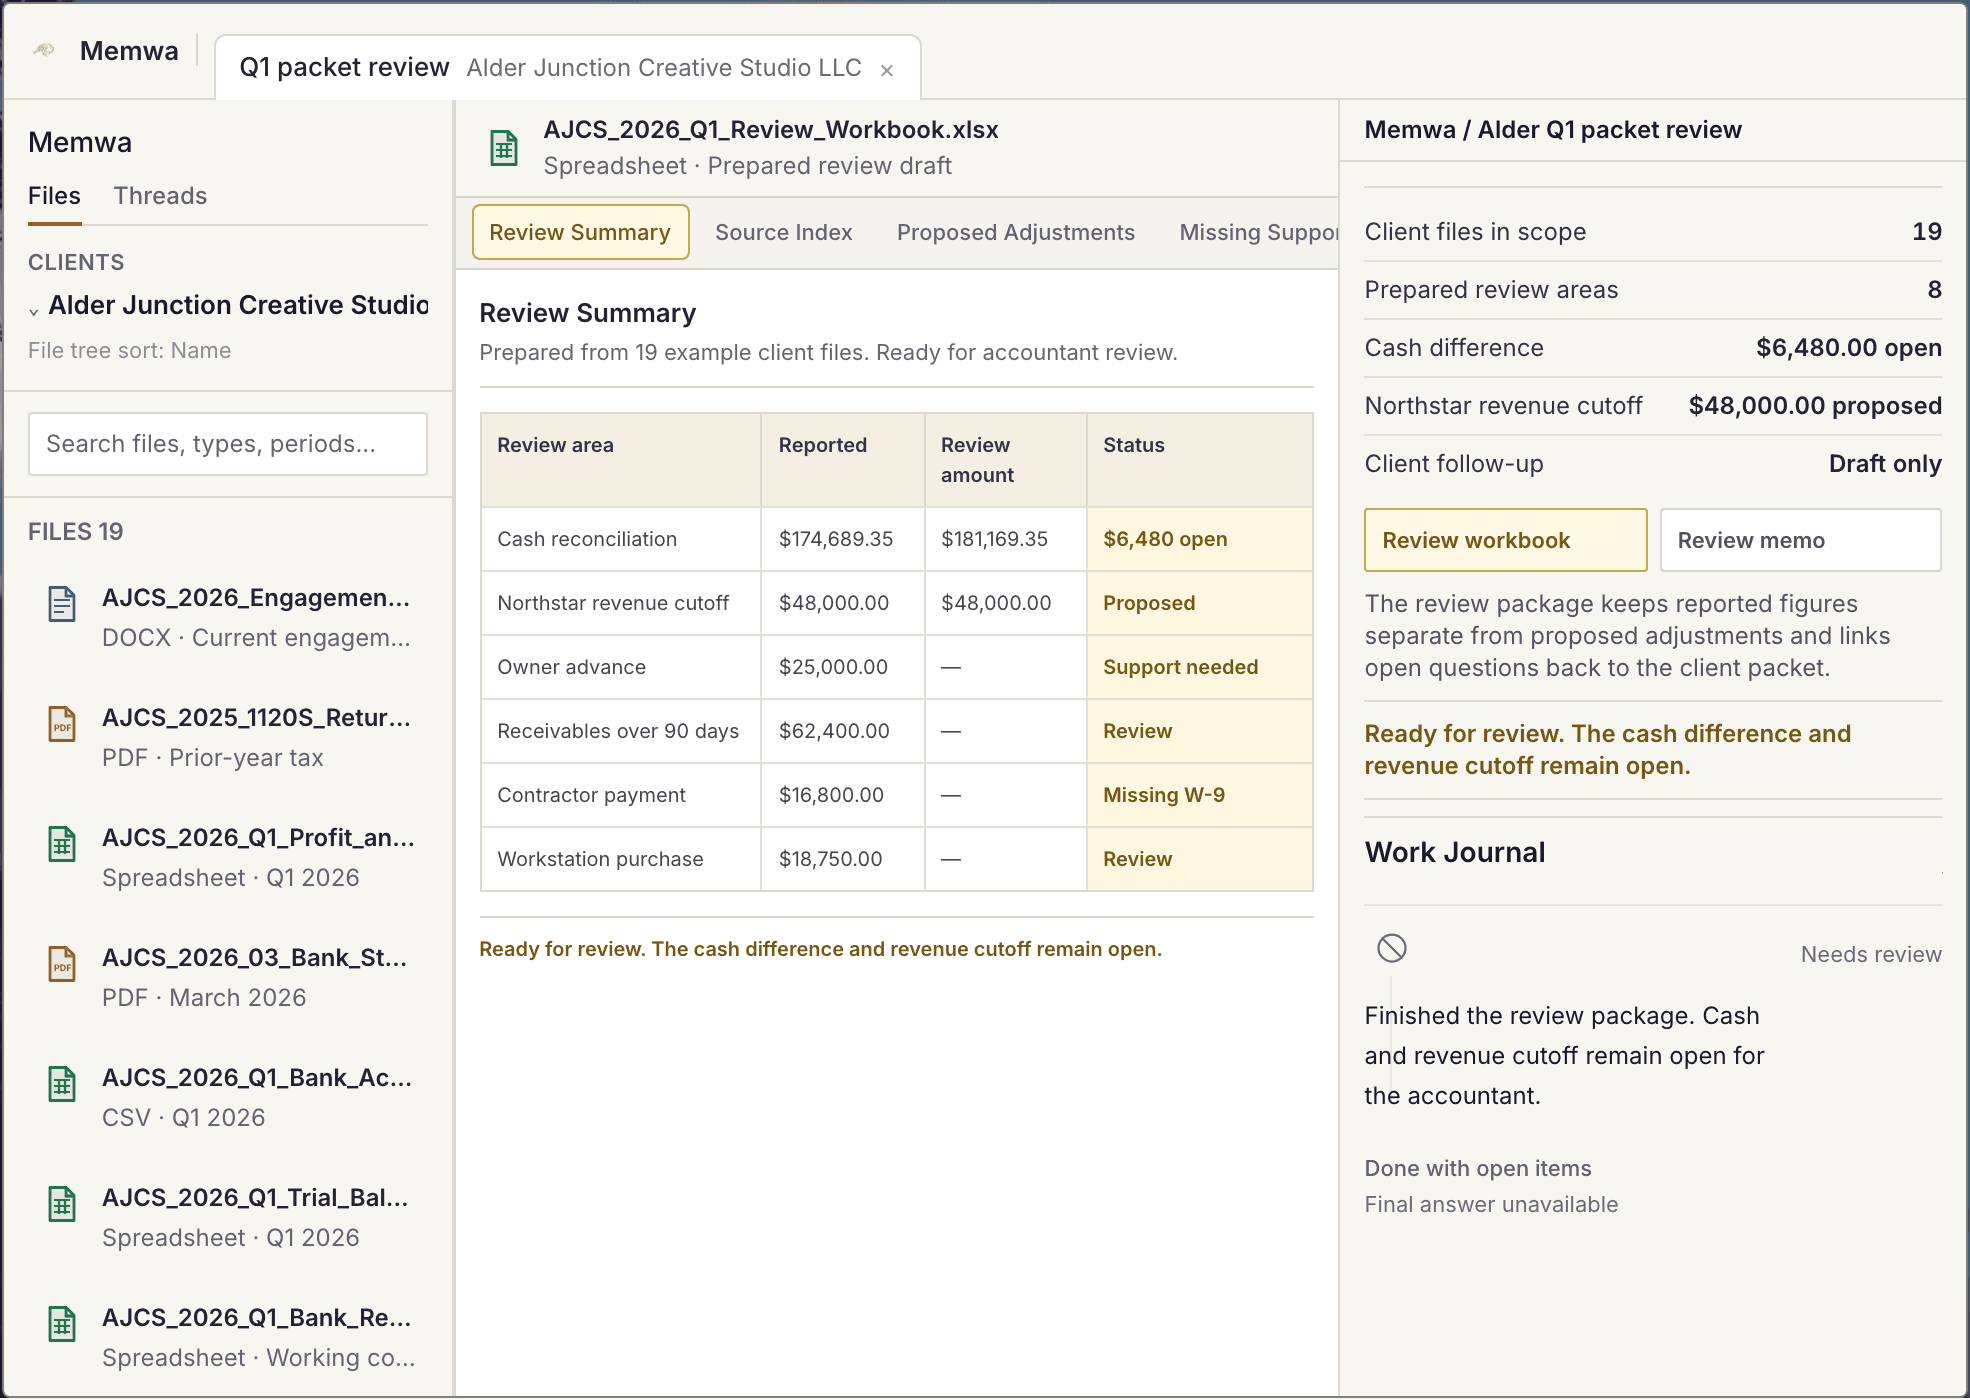
Task: Click the AJCS_2026_Engagement DOCX file icon
Action: (62, 604)
